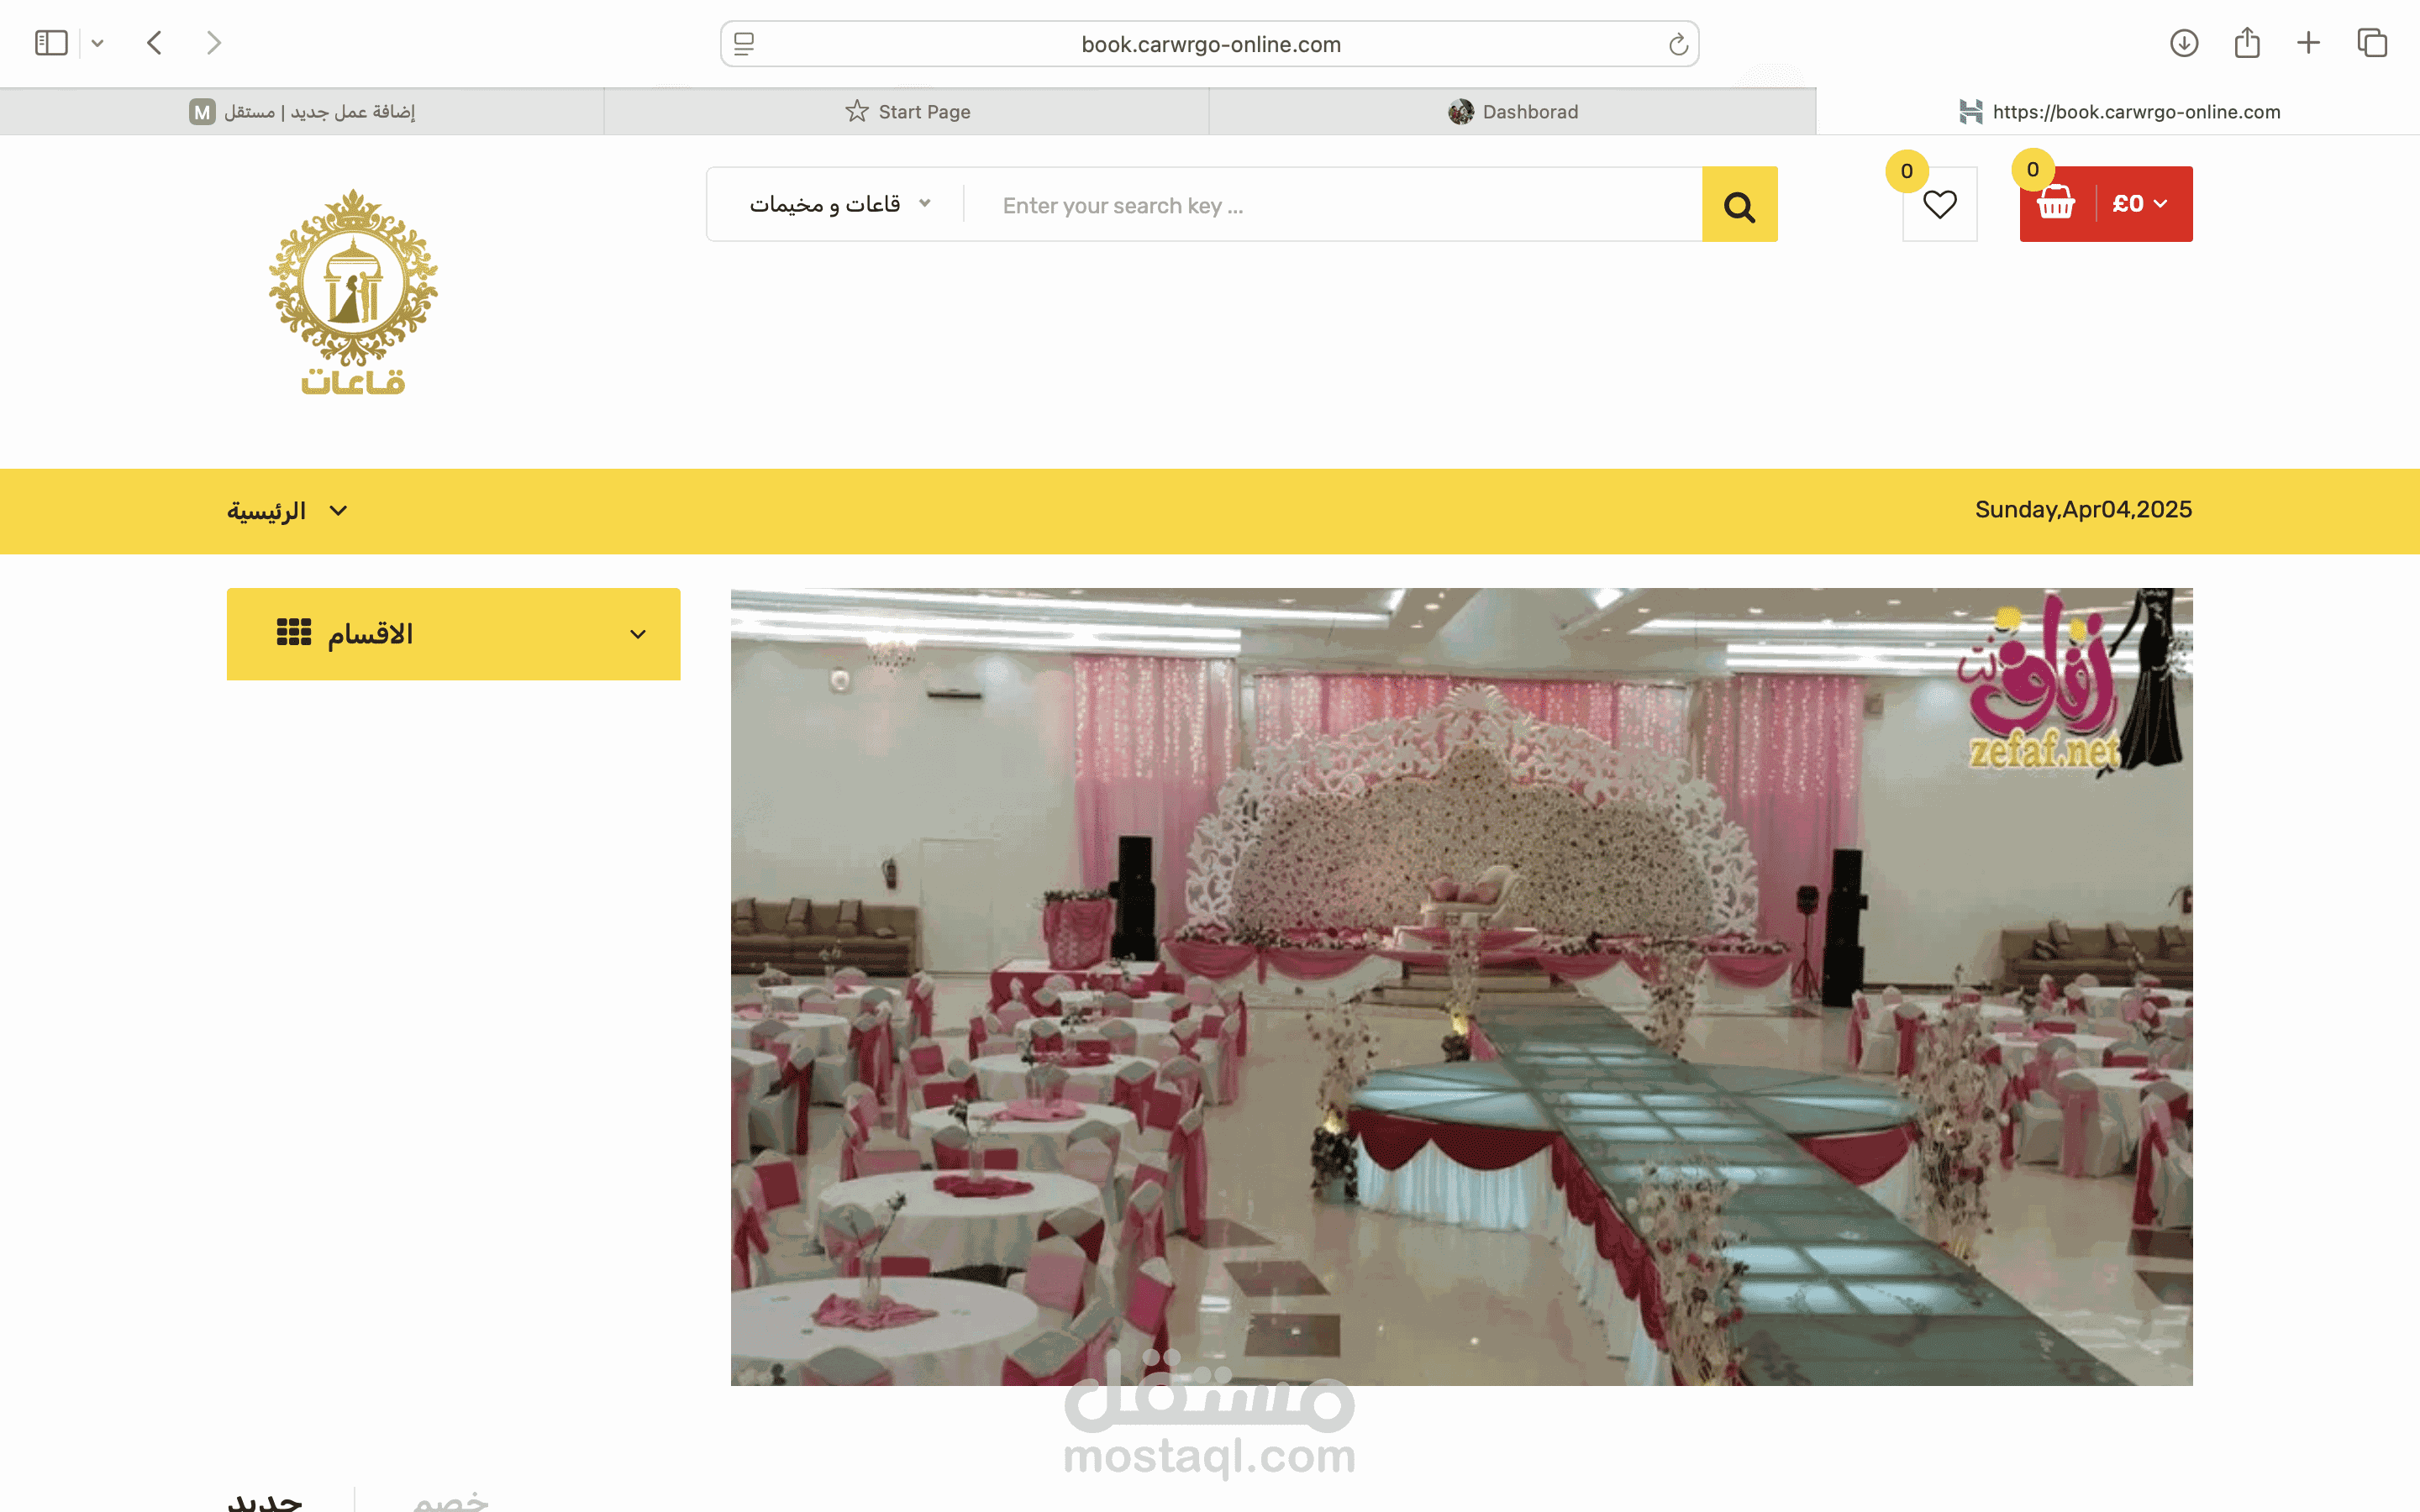2420x1512 pixels.
Task: Open the £0 cart dropdown chevron
Action: [x=2161, y=204]
